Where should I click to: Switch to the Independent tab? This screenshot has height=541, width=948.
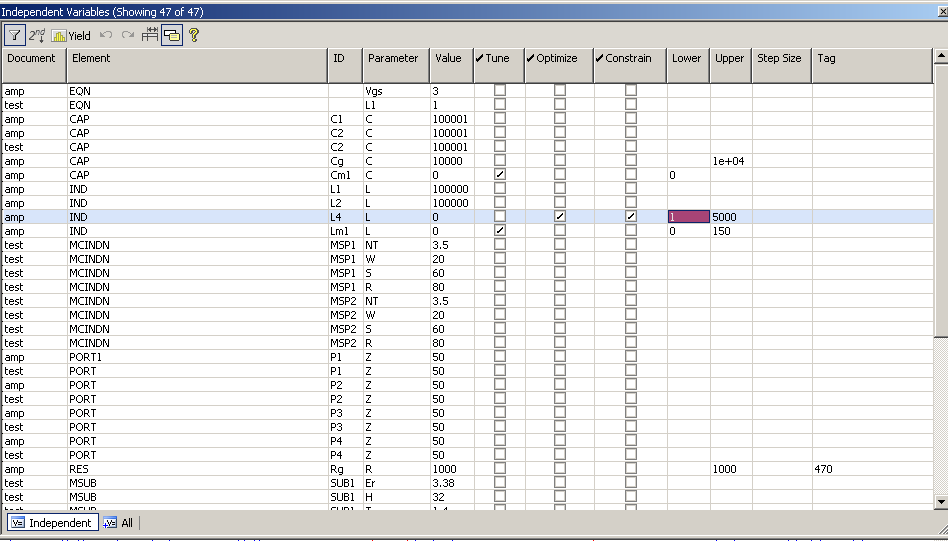click(x=52, y=522)
